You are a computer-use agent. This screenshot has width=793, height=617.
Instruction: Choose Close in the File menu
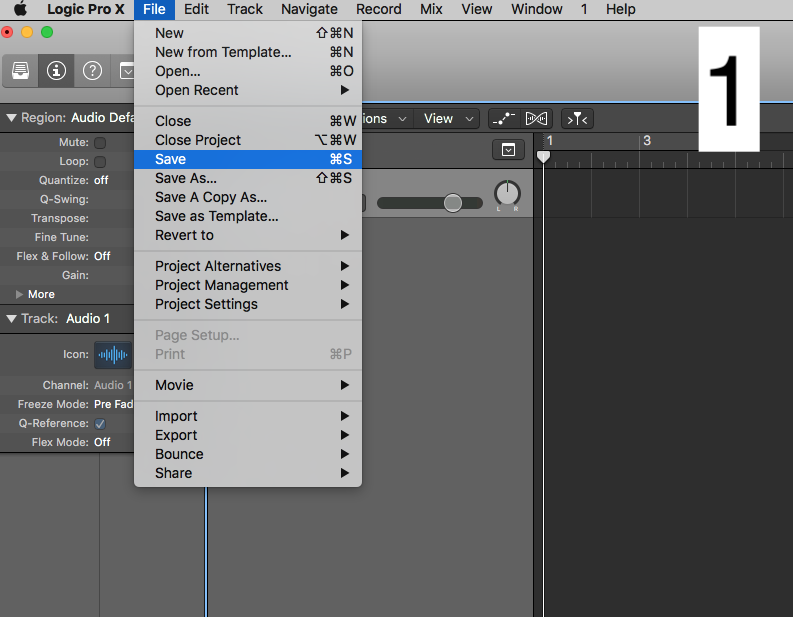point(248,121)
